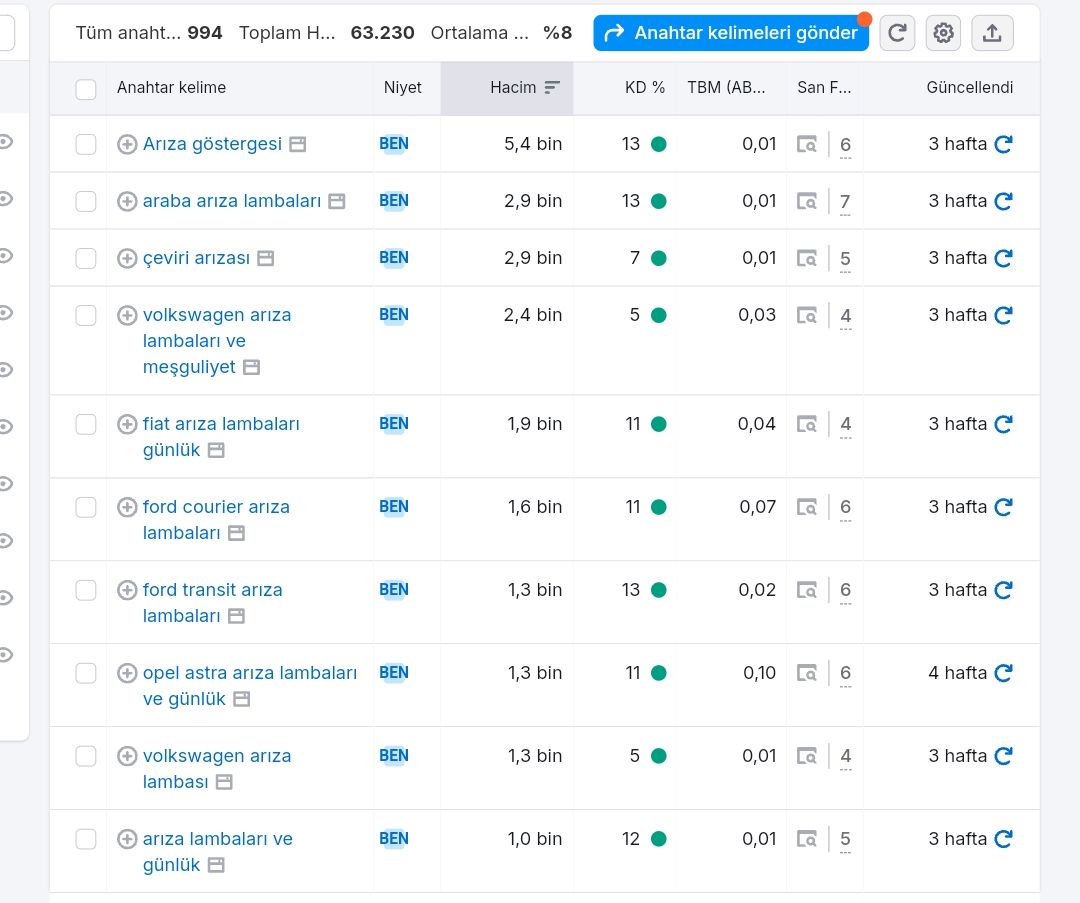
Task: Check the 'Arıza göstergesi' row checkbox
Action: coord(85,145)
